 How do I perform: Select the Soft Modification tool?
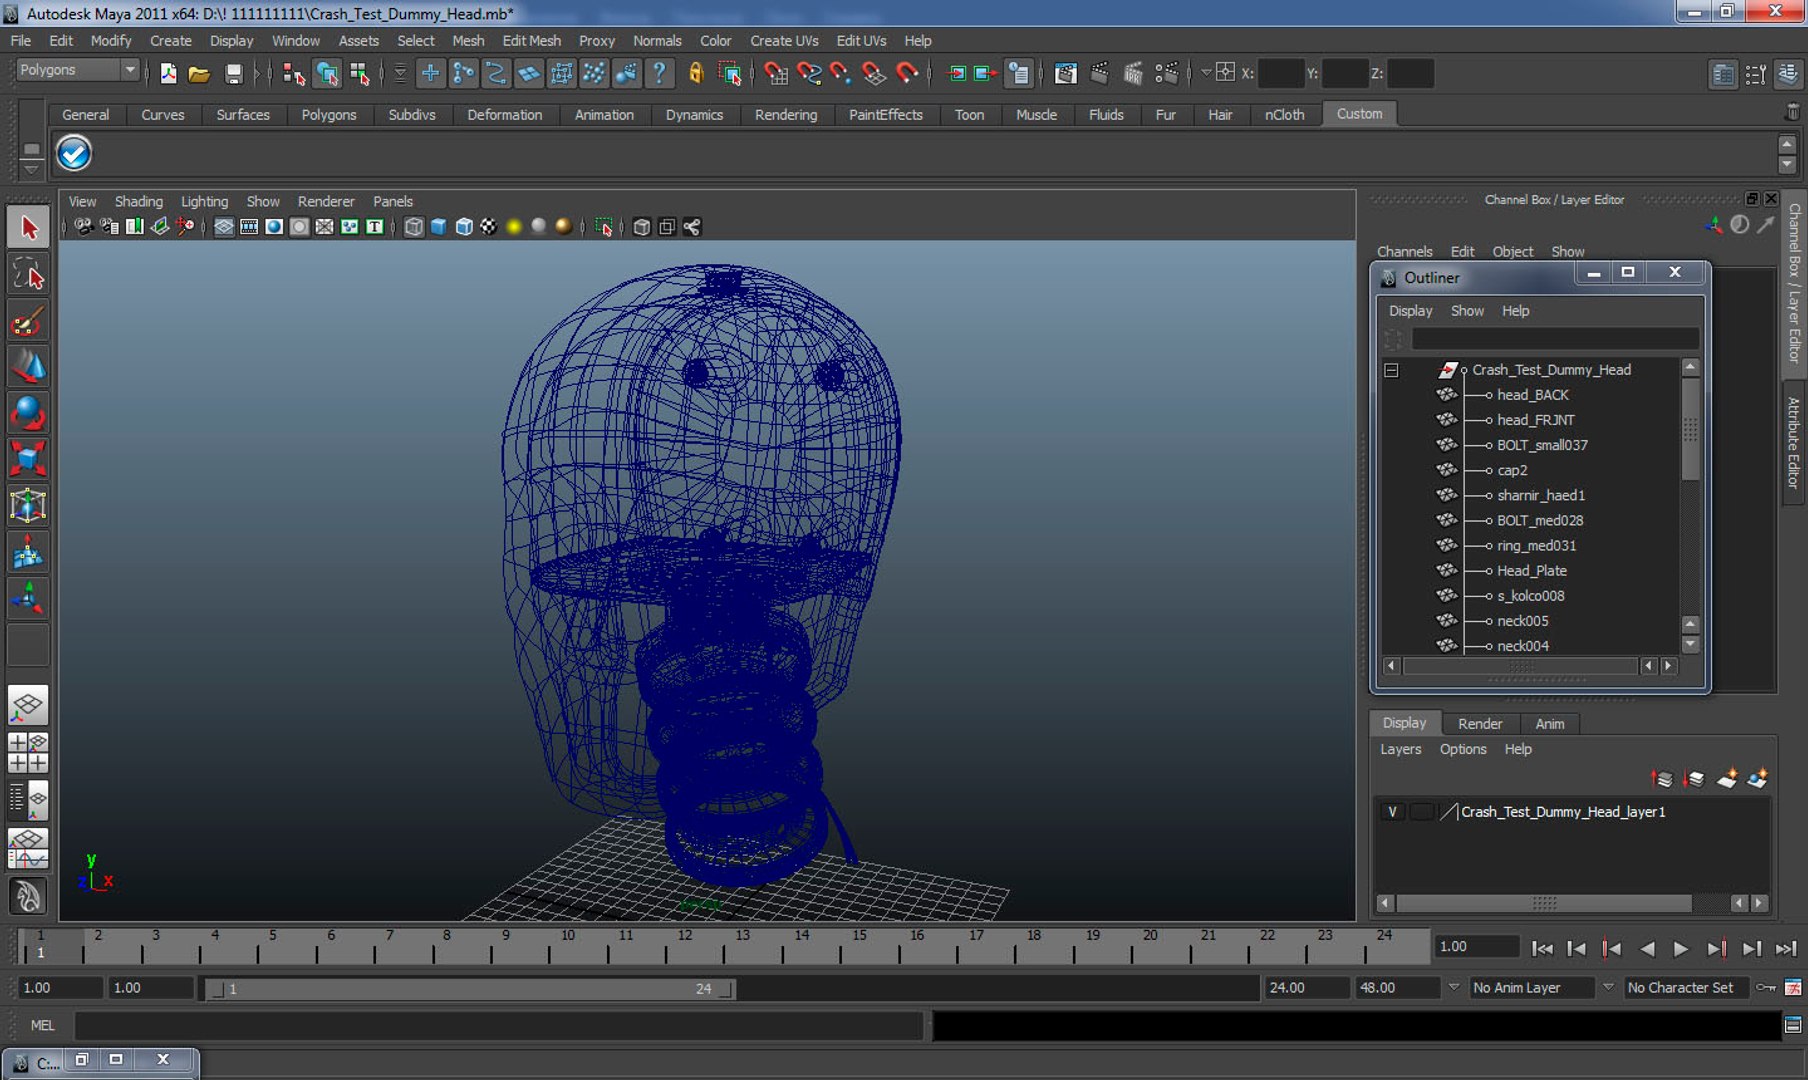point(28,552)
